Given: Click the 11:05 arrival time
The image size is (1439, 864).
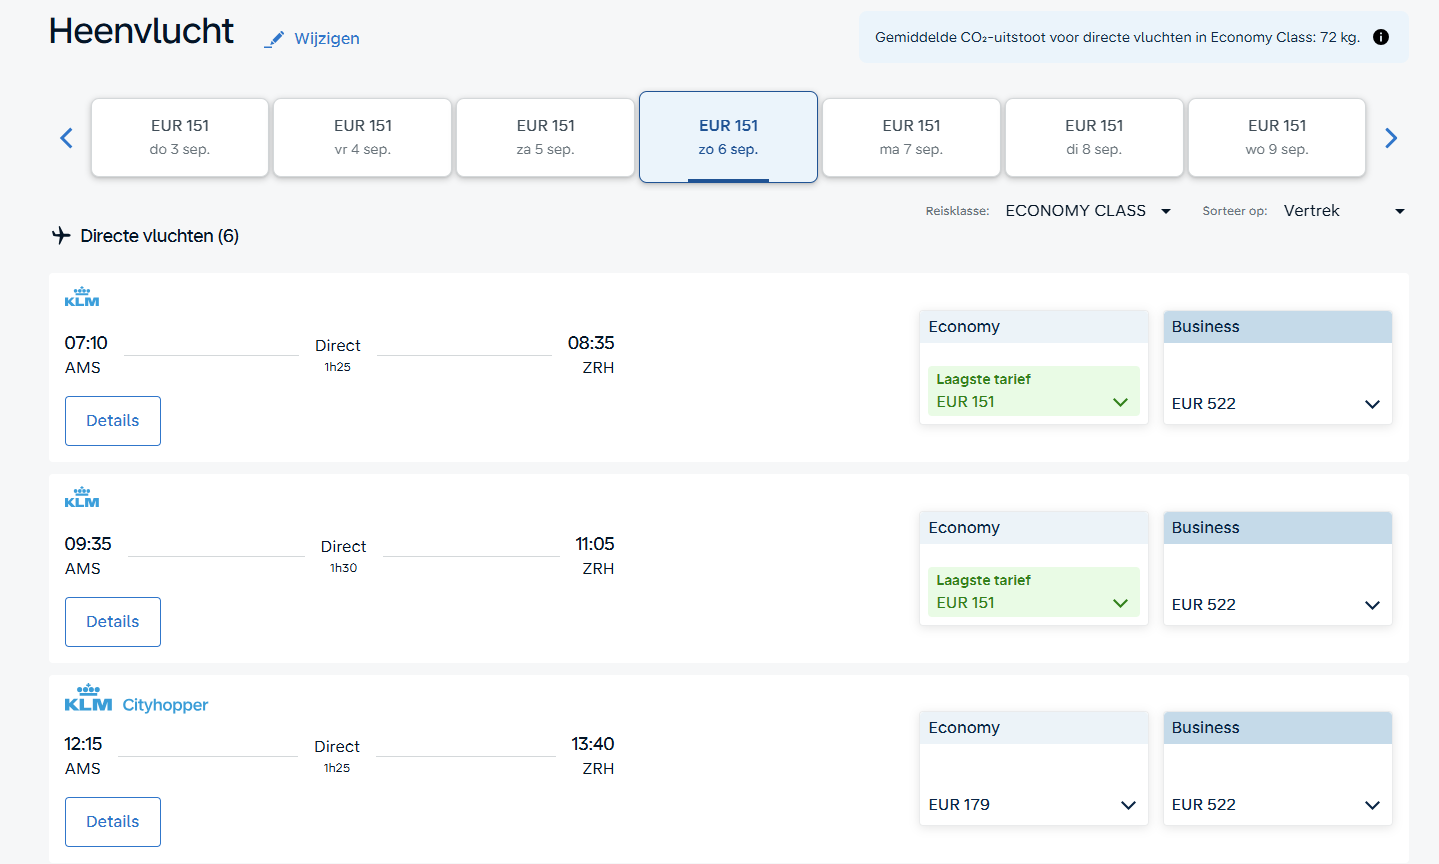Looking at the screenshot, I should point(595,544).
